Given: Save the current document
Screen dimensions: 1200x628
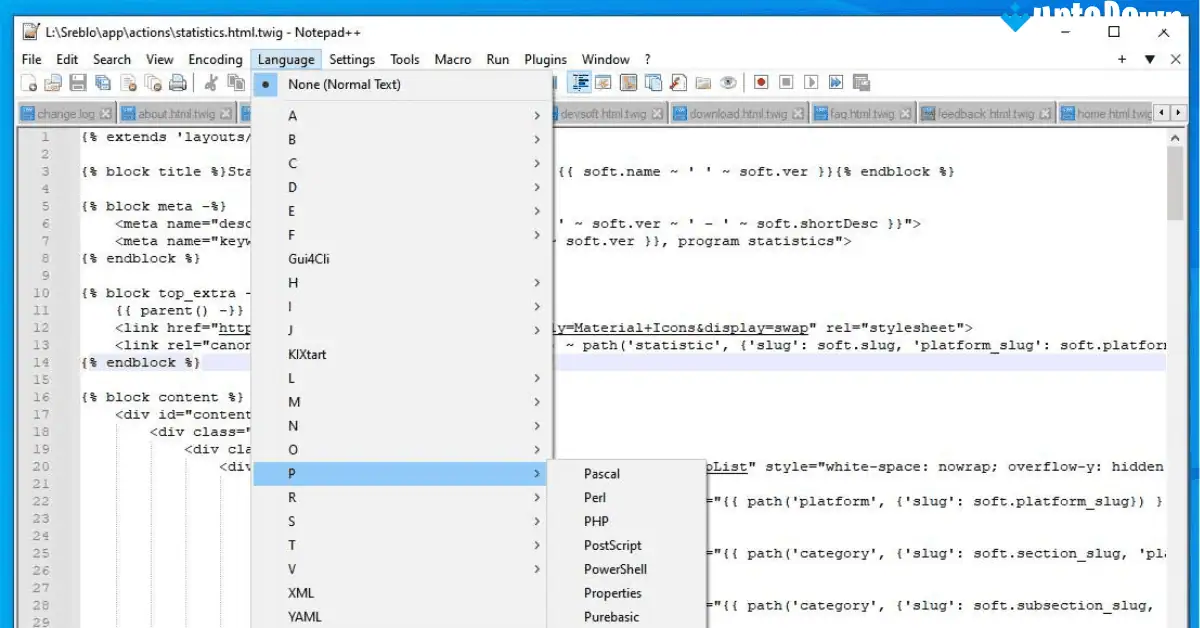Looking at the screenshot, I should 78,82.
